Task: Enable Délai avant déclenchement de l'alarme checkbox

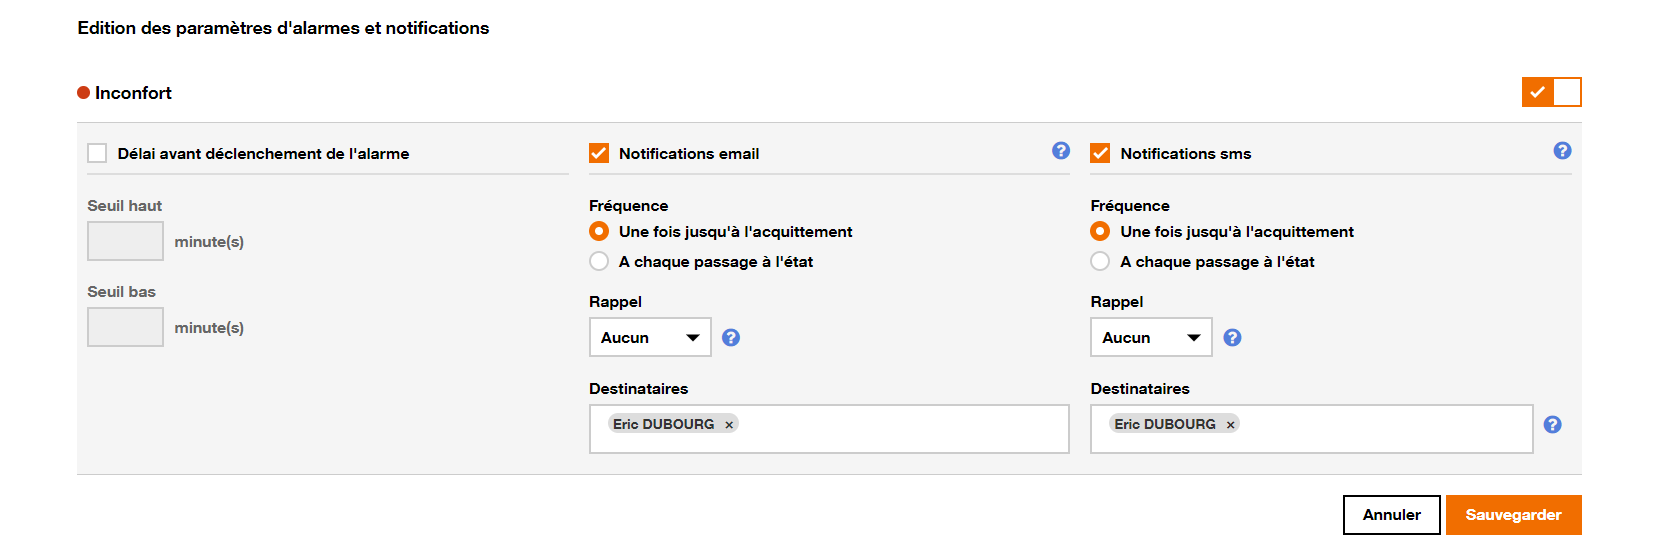Action: 97,153
